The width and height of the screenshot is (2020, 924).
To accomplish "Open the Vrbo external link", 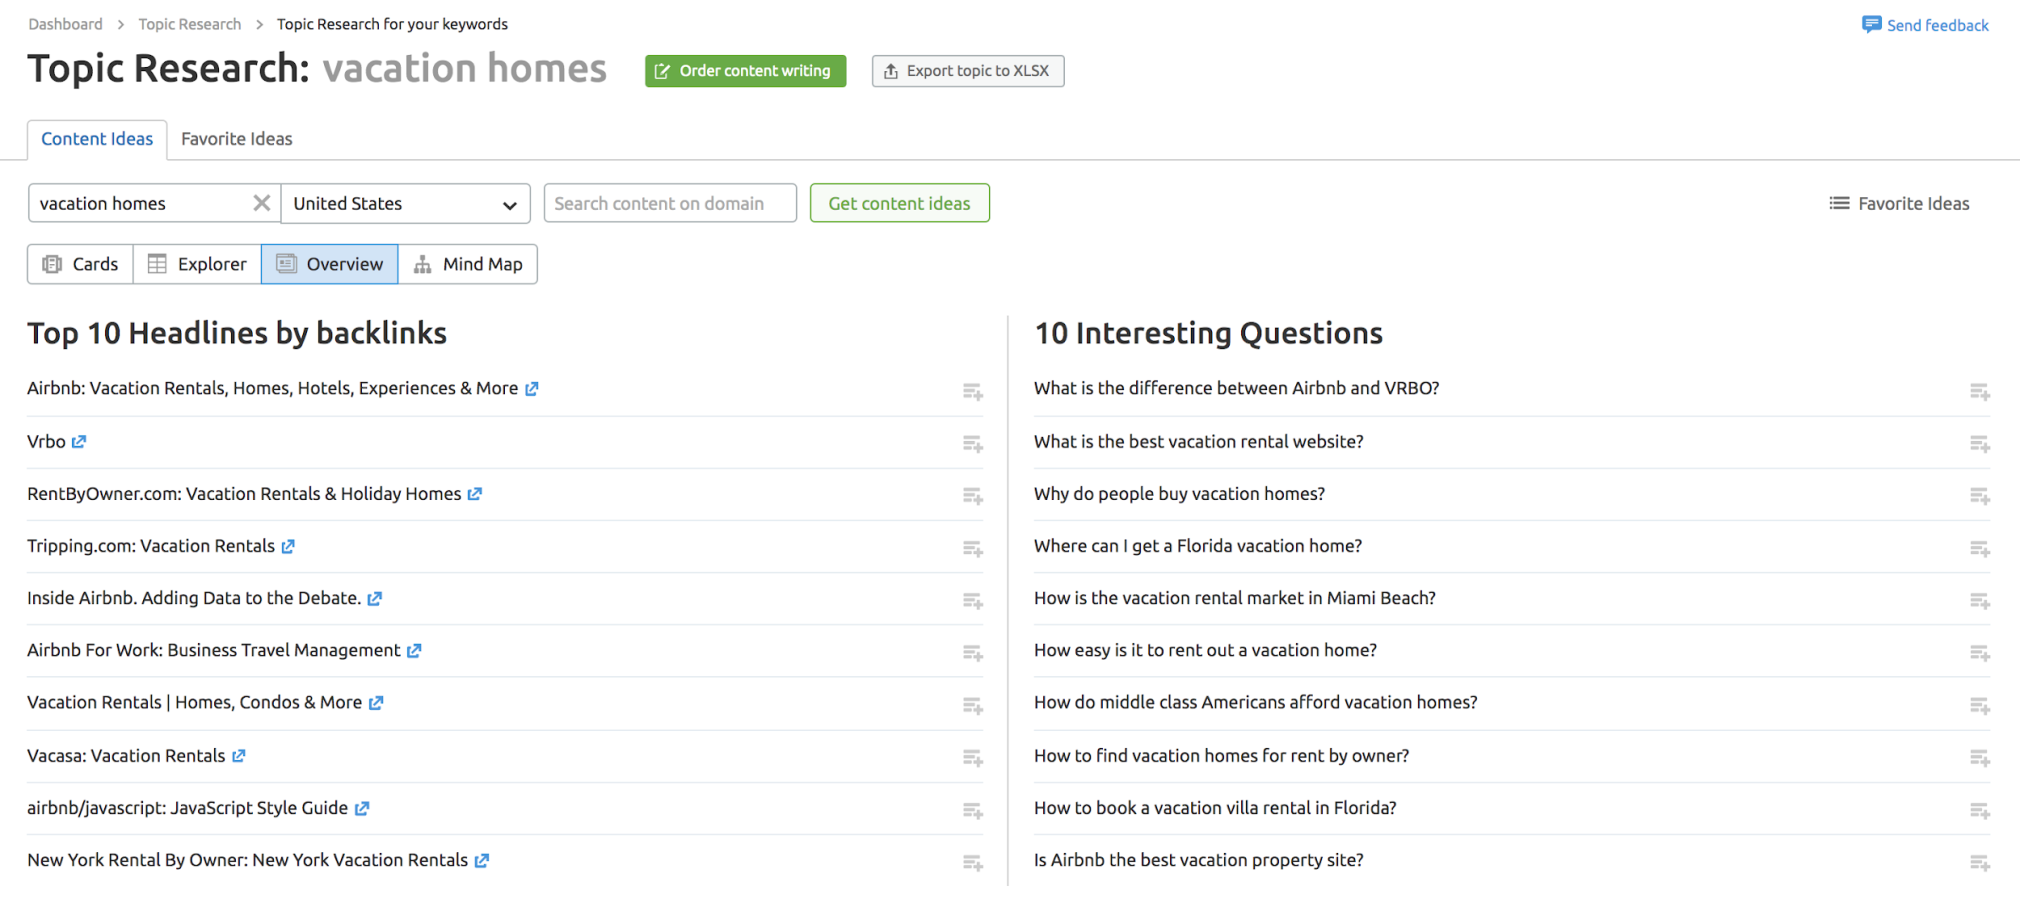I will 80,441.
